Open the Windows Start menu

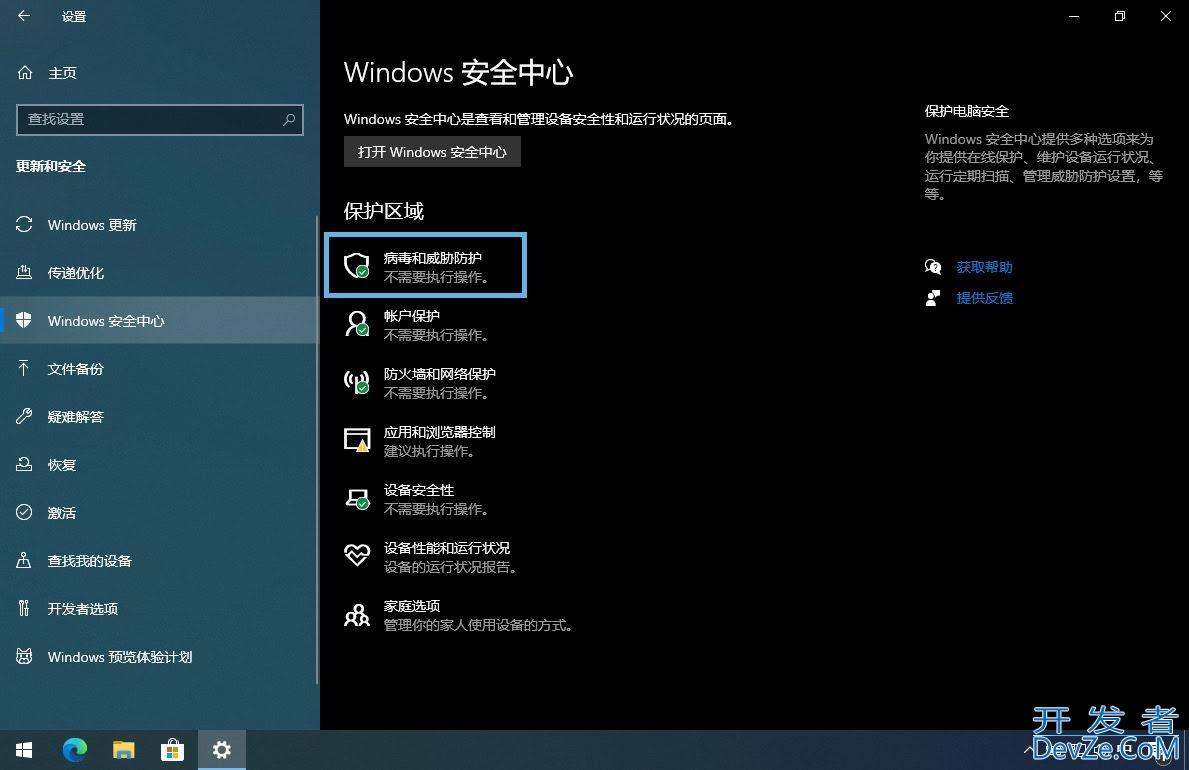(24, 750)
